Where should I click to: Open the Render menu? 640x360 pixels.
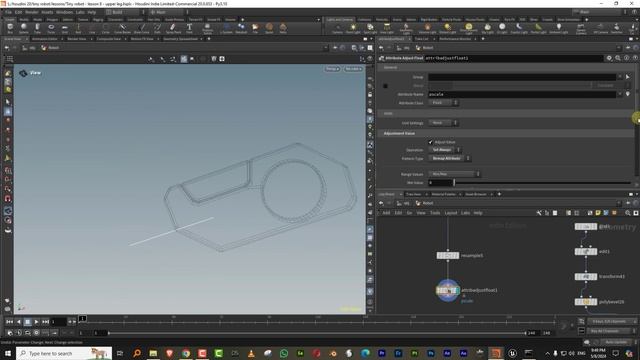coord(32,12)
